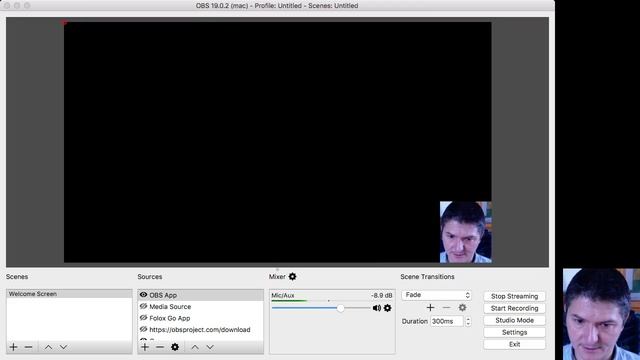The image size is (640, 360).
Task: Move scene down in Scenes list
Action: pyautogui.click(x=63, y=347)
